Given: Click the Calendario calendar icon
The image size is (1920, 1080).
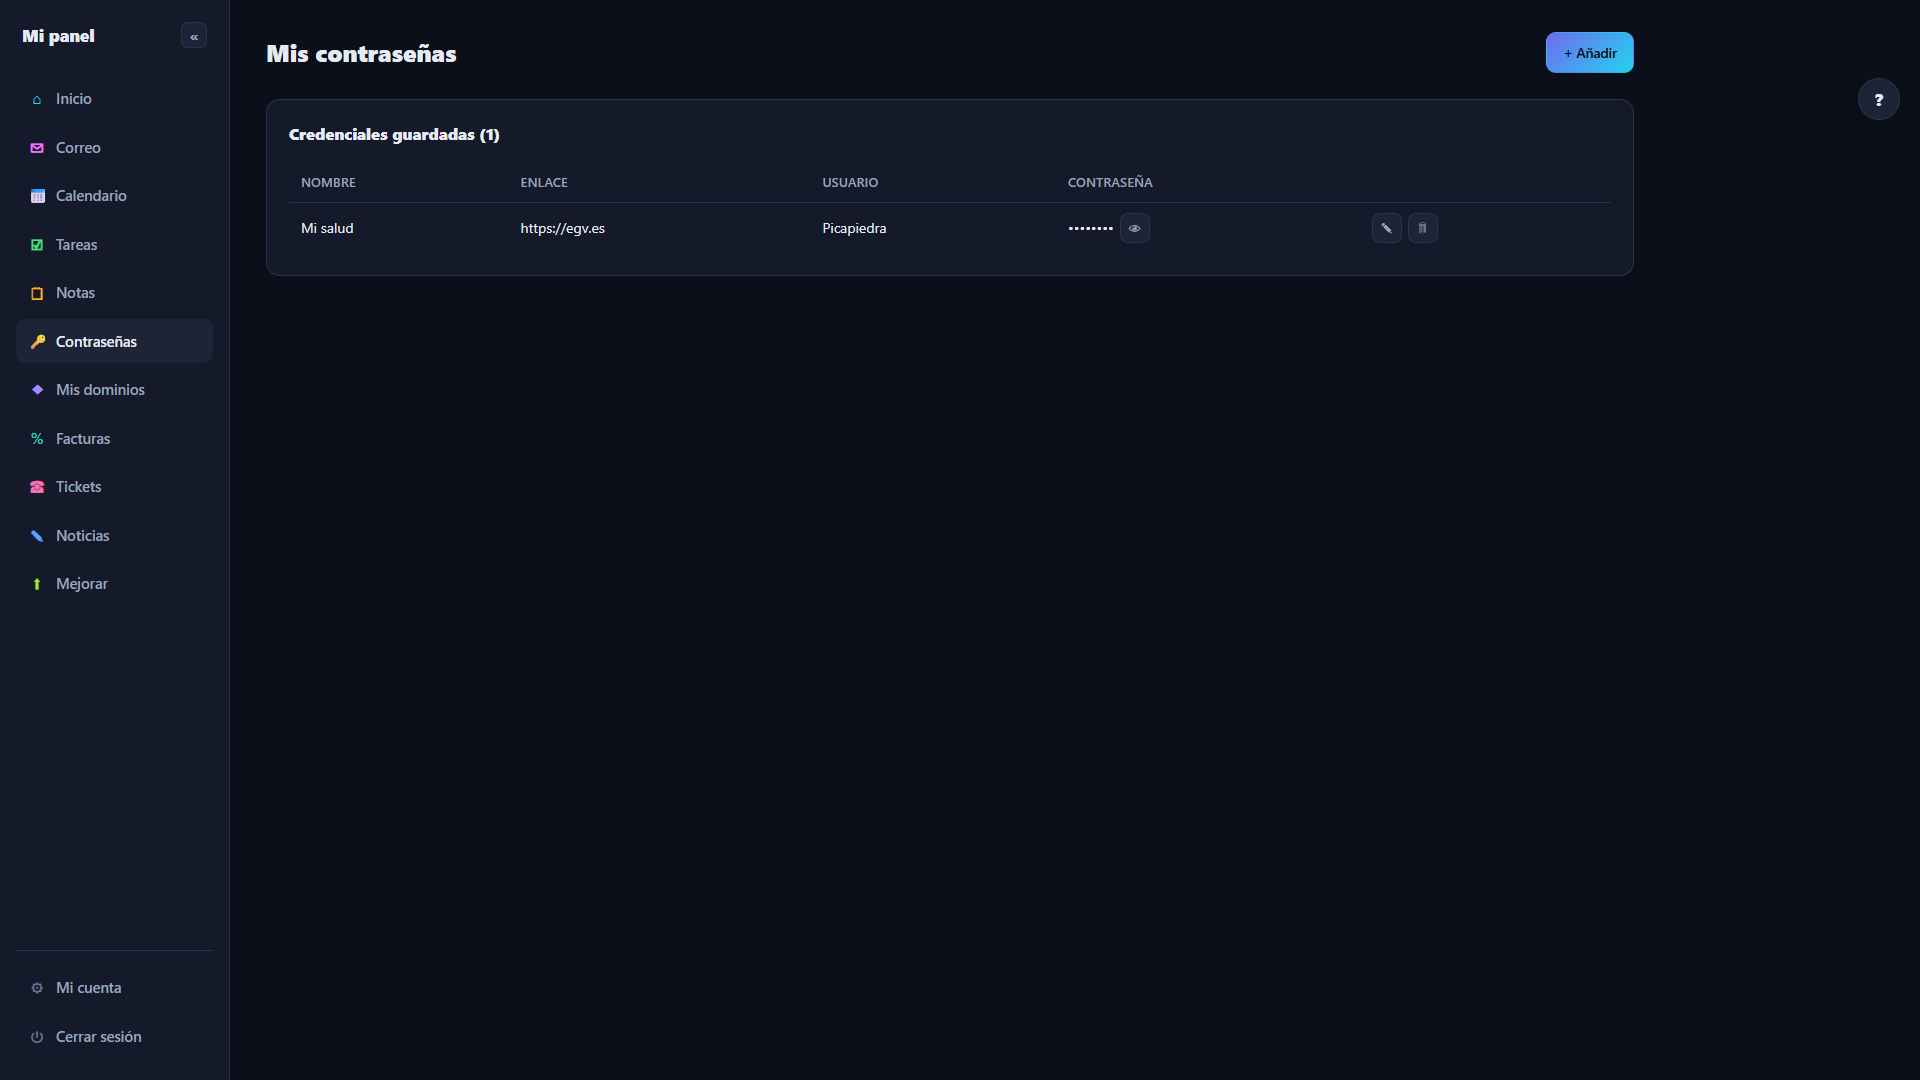Looking at the screenshot, I should point(37,196).
